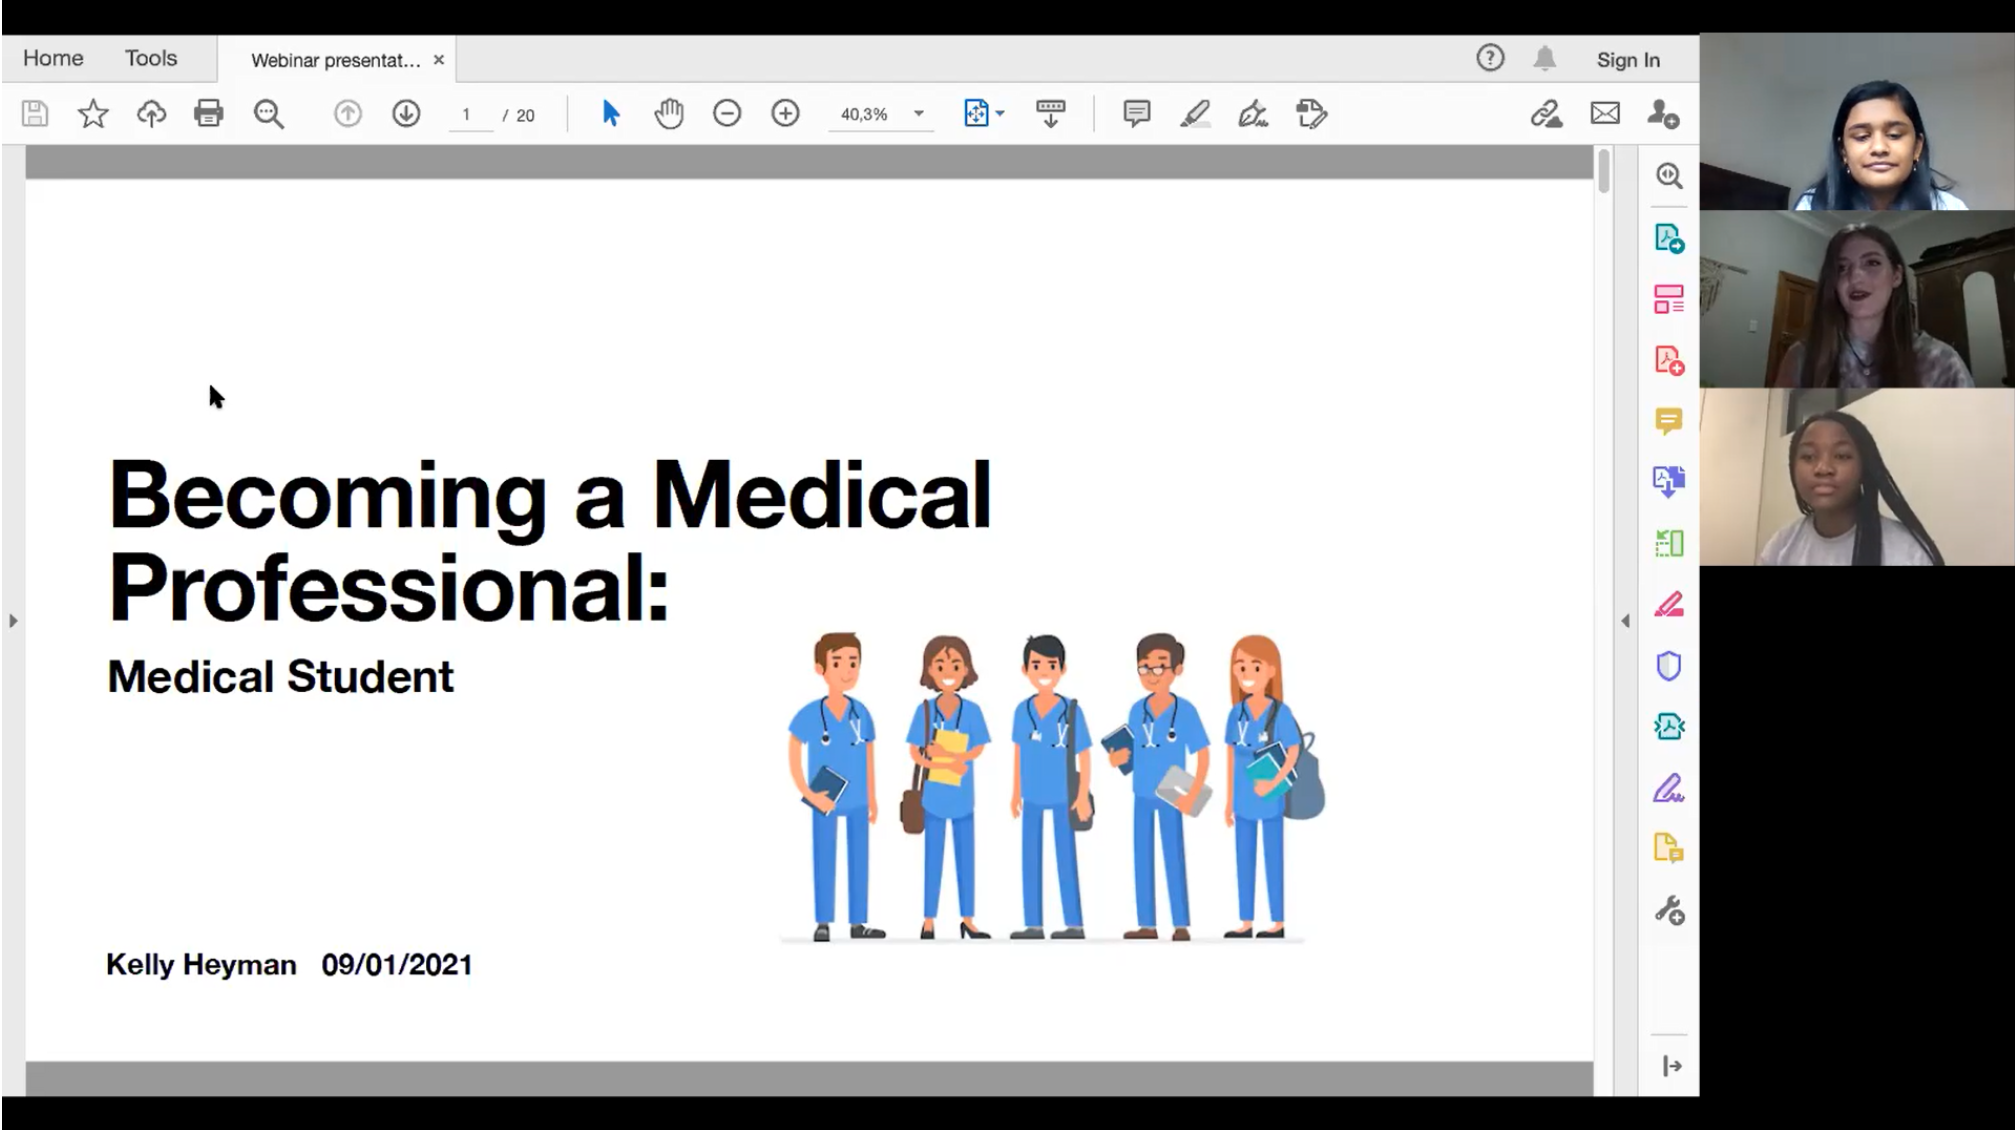Click the vertical document scrollbar thumb
Image resolution: width=2015 pixels, height=1130 pixels.
click(x=1604, y=170)
